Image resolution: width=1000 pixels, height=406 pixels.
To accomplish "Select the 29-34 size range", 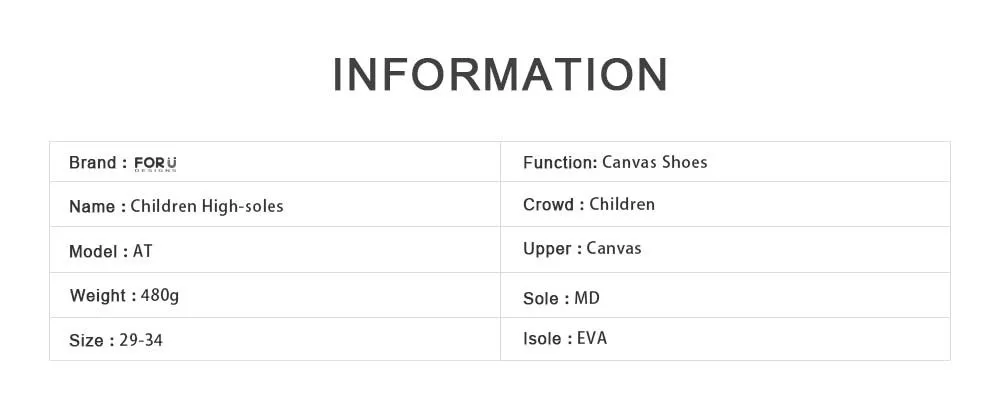I will point(141,341).
